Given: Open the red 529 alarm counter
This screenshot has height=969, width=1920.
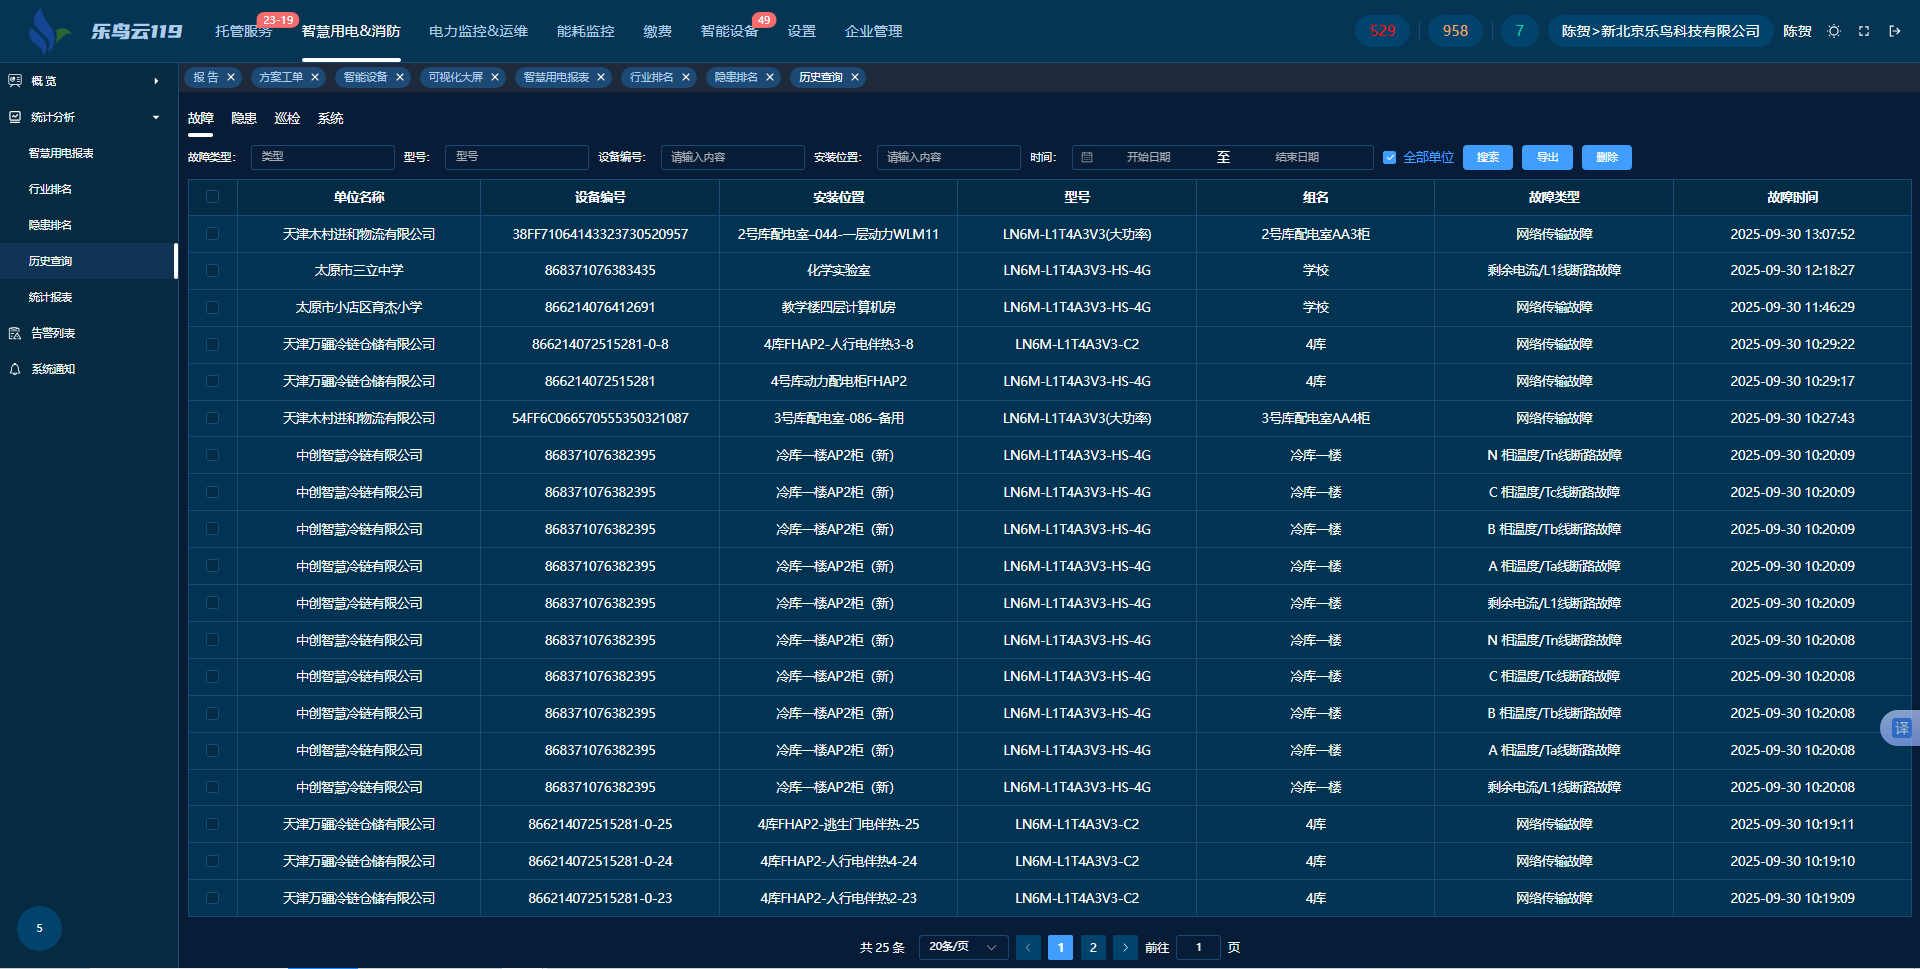Looking at the screenshot, I should (1382, 31).
